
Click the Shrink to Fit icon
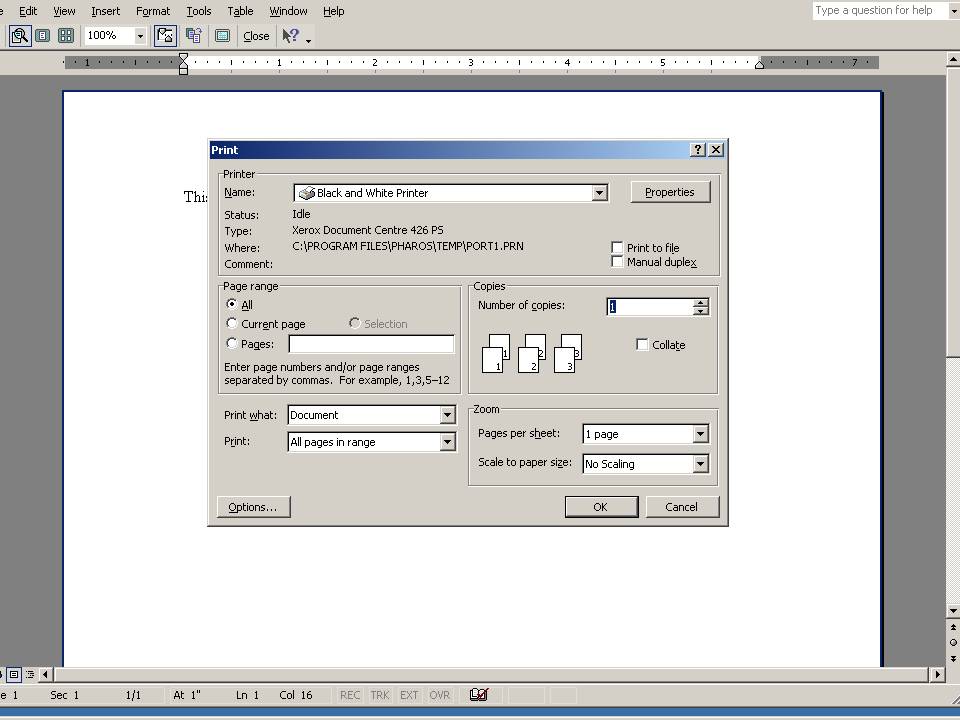click(x=194, y=36)
